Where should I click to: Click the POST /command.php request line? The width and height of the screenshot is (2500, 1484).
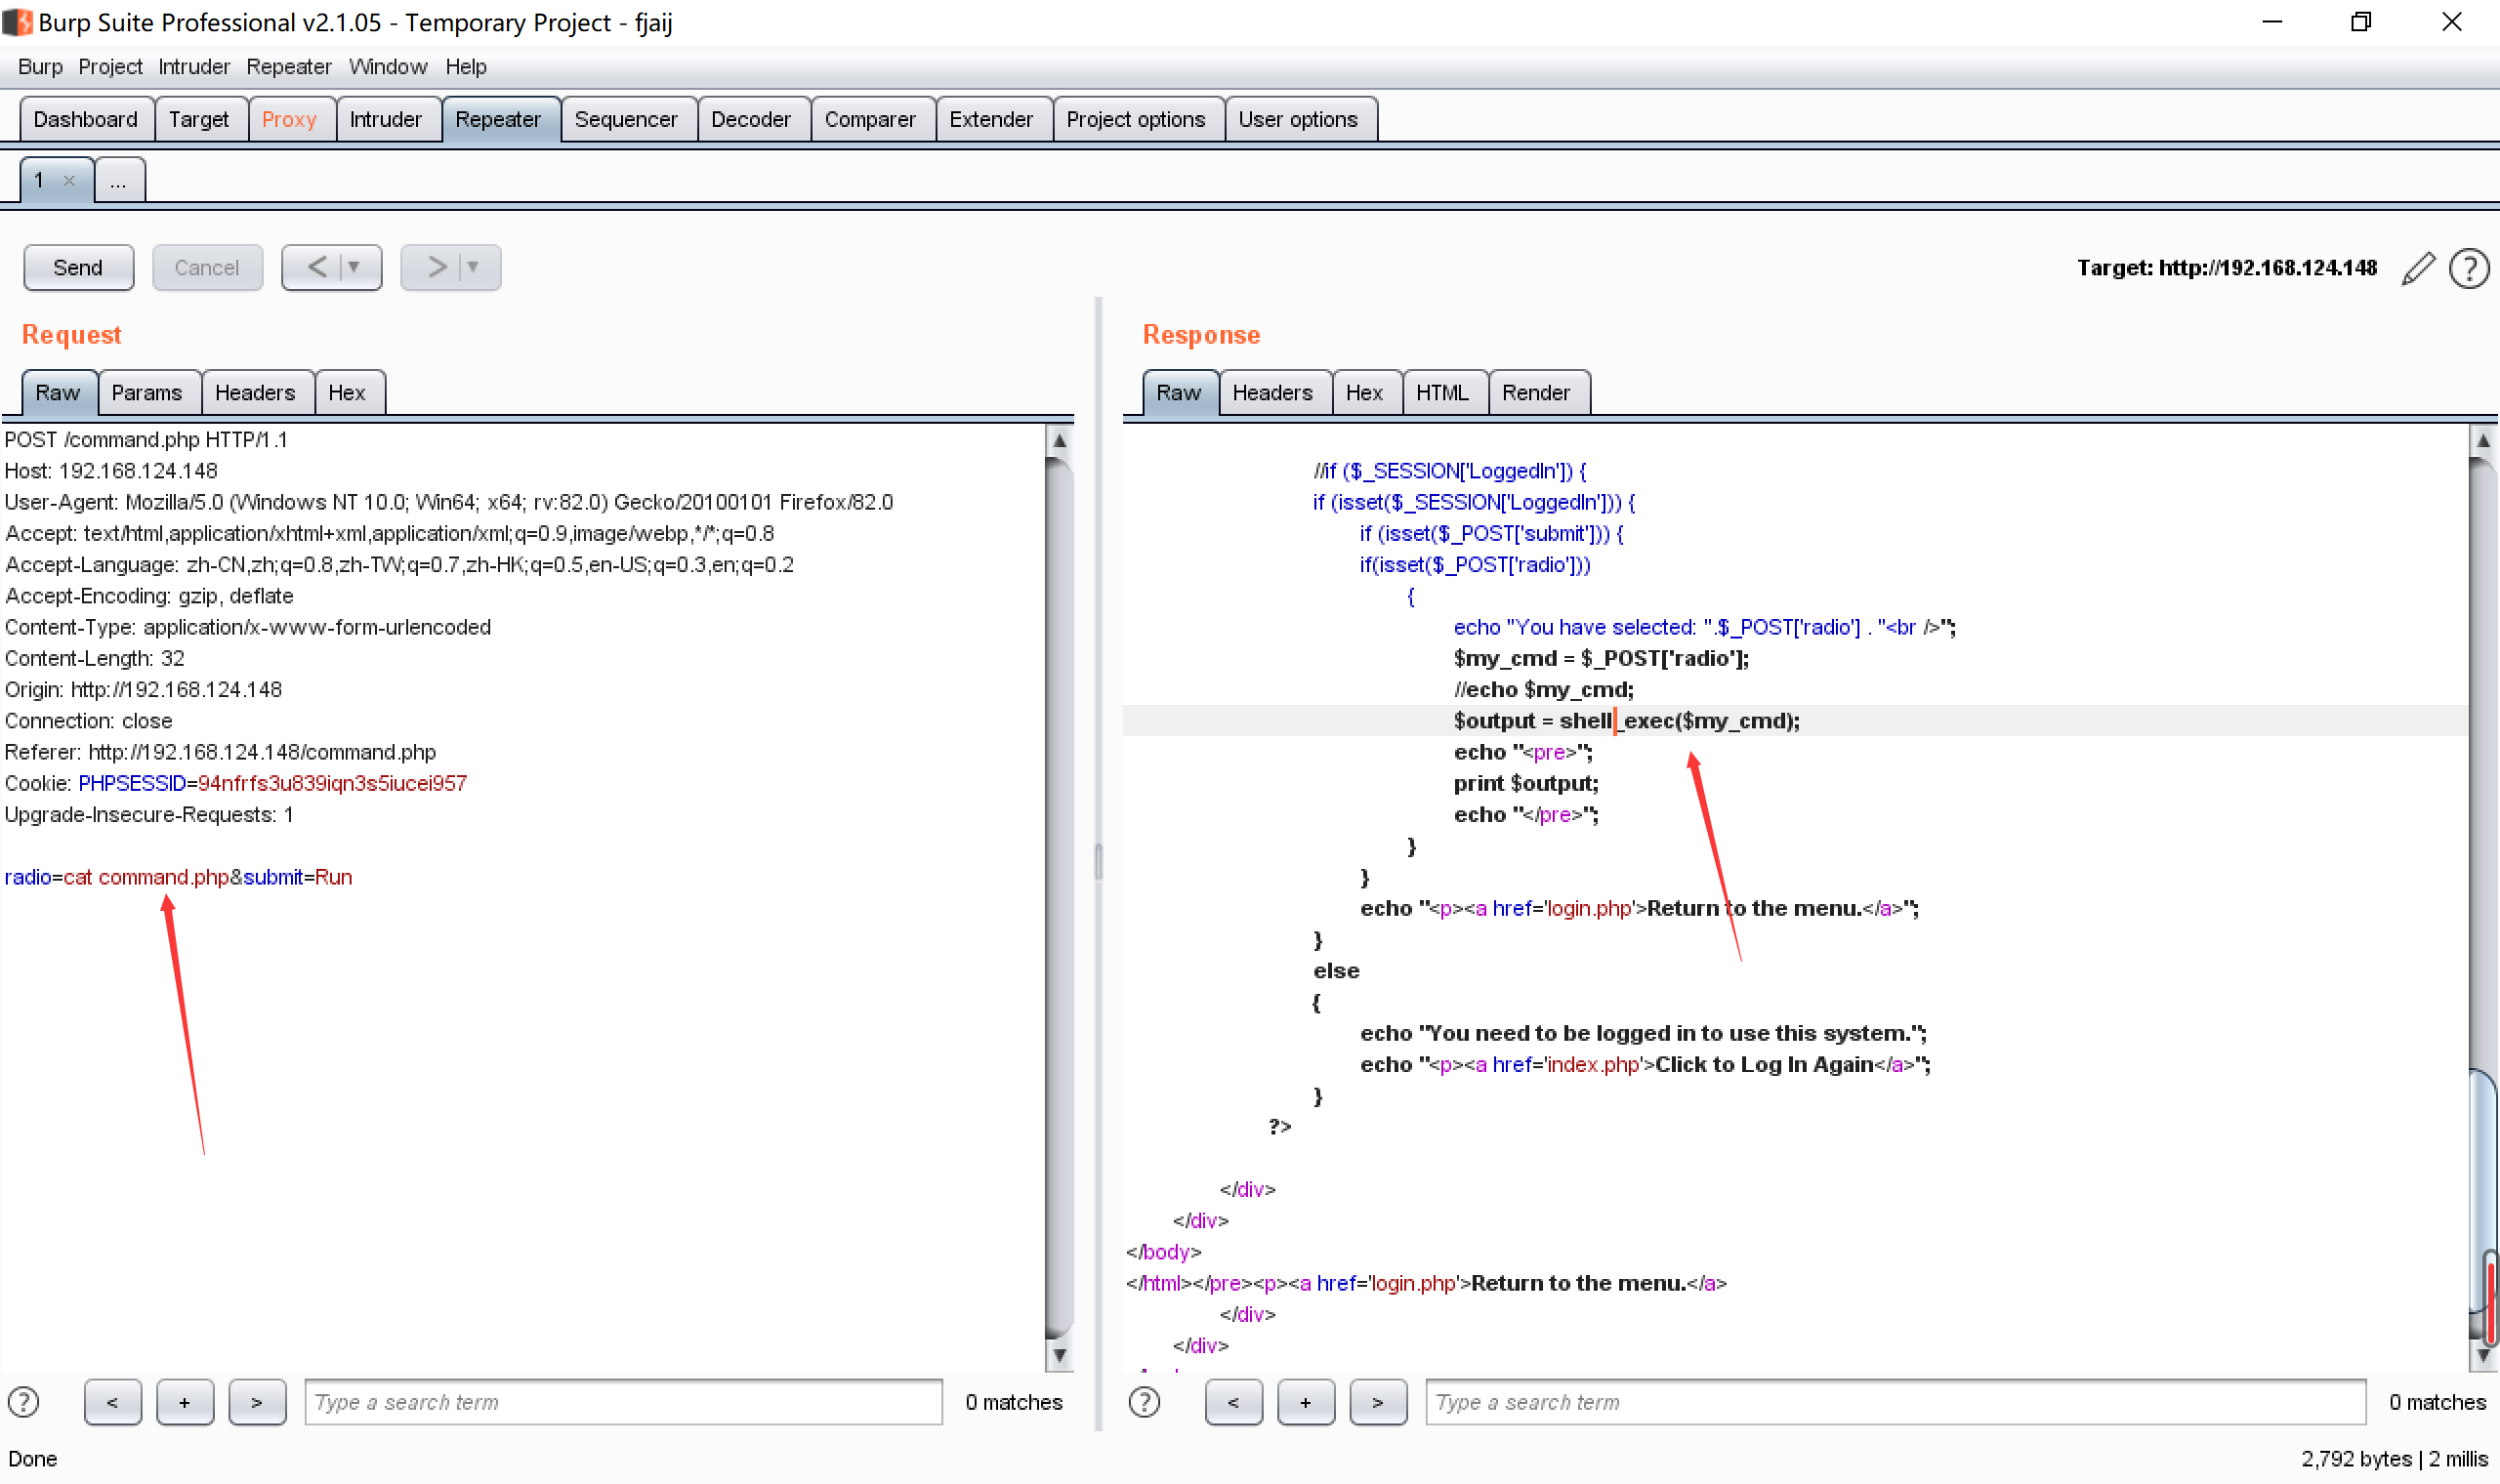146,440
